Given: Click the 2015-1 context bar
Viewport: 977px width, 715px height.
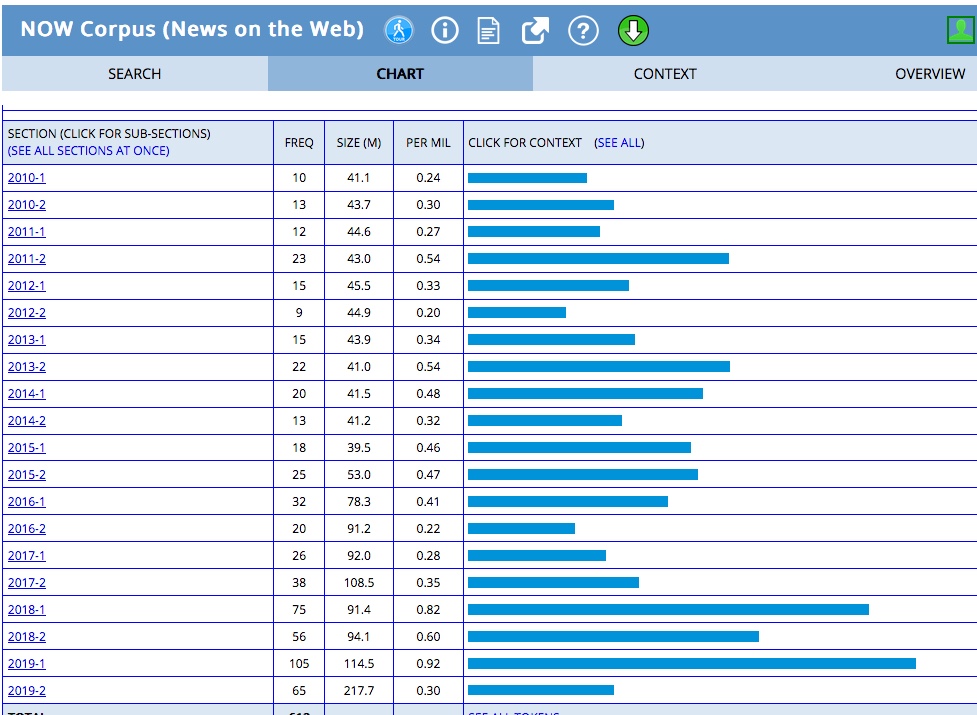Looking at the screenshot, I should pos(579,447).
